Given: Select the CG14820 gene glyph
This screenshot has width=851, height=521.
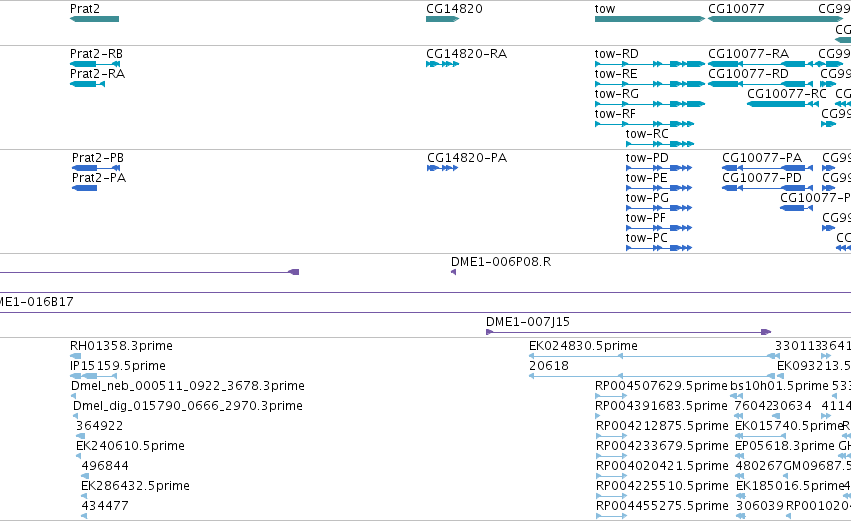Looking at the screenshot, I should click(x=442, y=19).
